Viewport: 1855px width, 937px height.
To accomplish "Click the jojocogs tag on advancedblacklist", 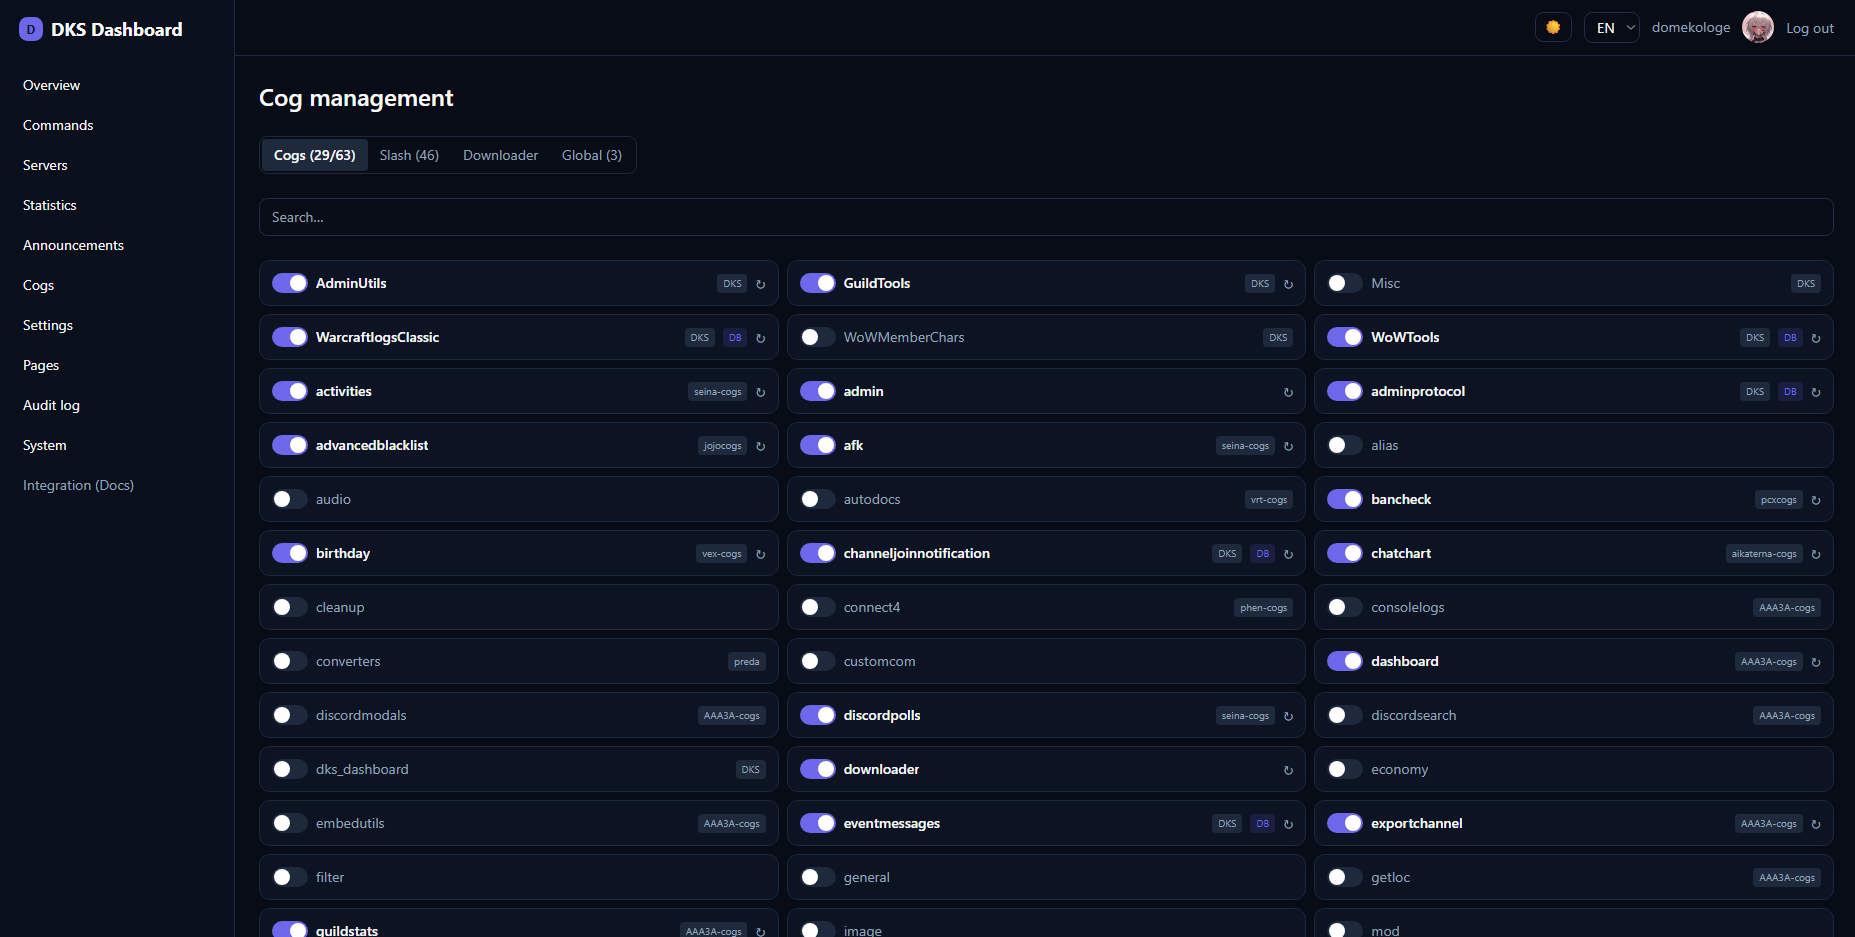I will click(722, 445).
